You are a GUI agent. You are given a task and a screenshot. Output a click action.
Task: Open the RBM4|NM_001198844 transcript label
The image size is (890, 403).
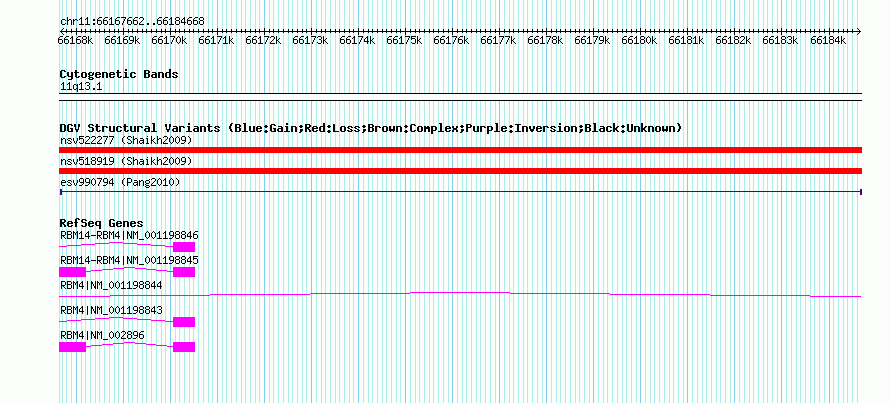pos(111,286)
